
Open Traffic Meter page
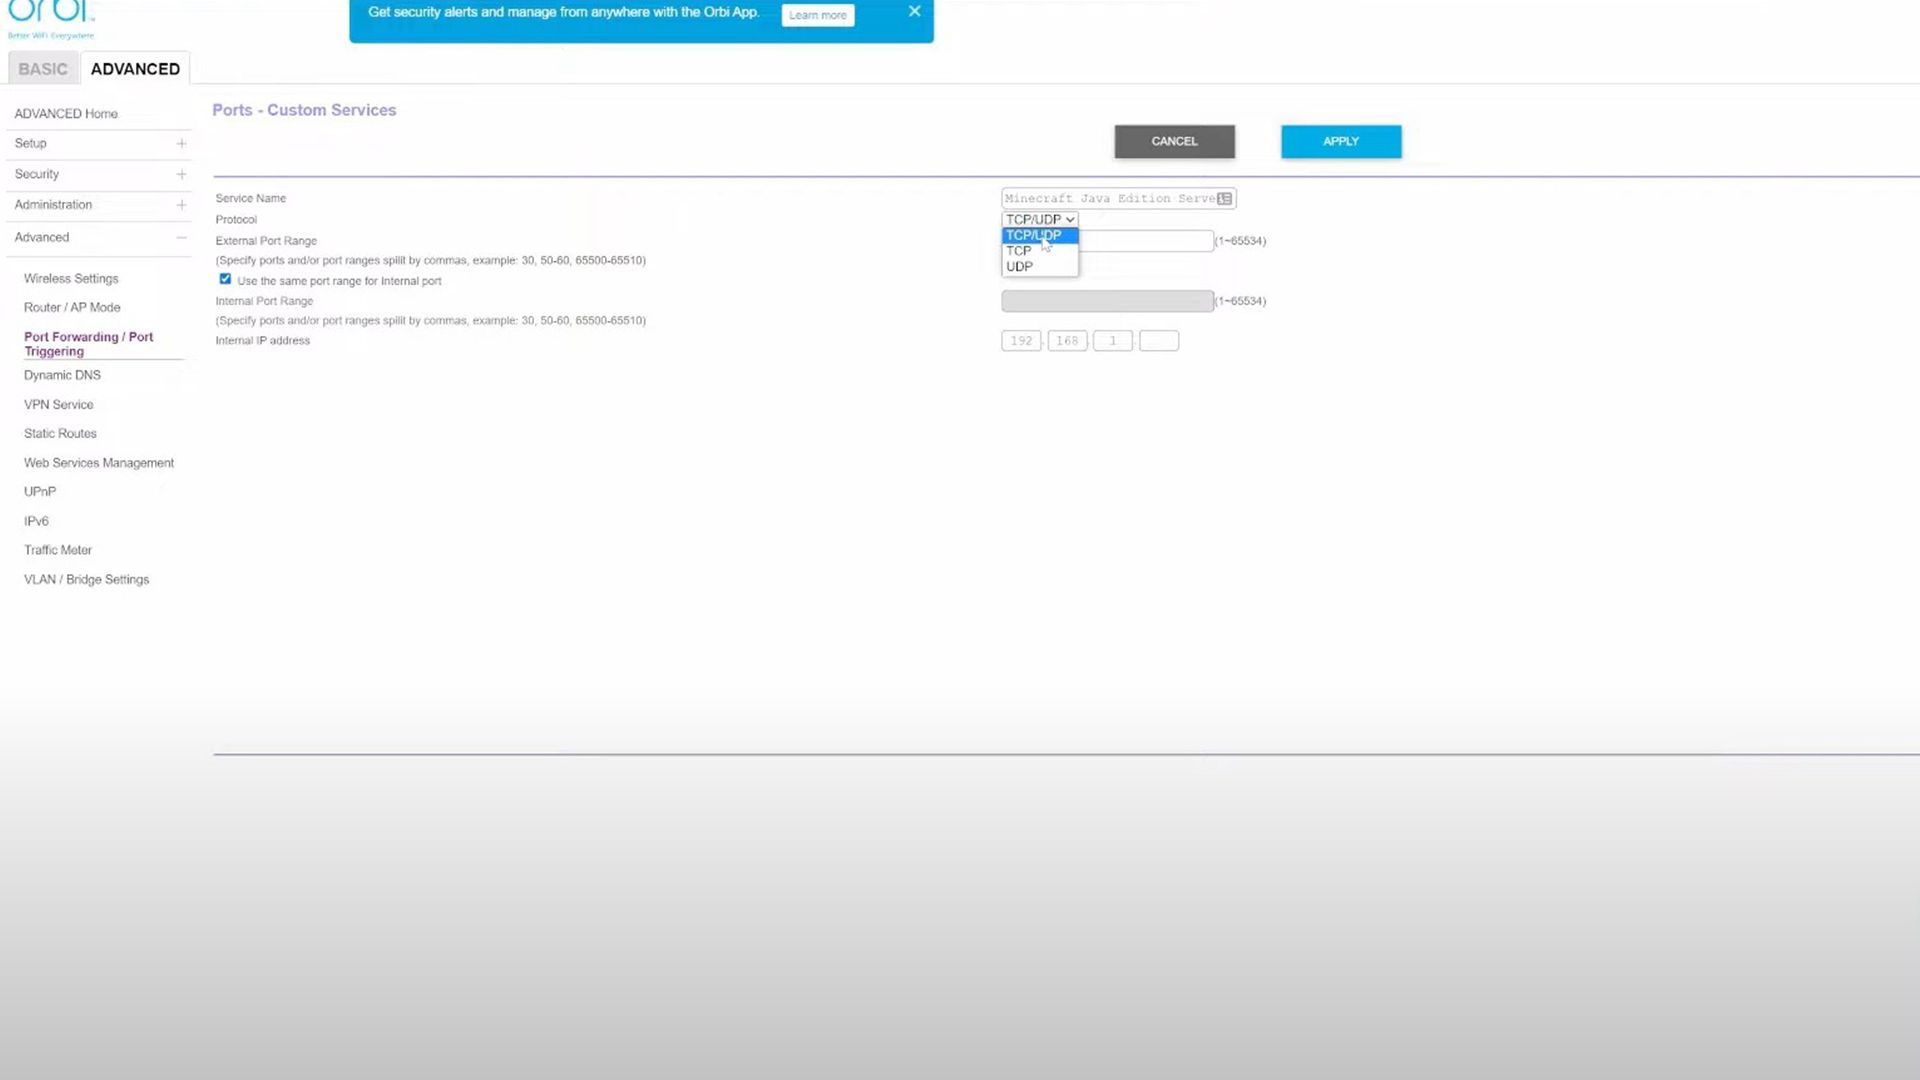click(58, 550)
